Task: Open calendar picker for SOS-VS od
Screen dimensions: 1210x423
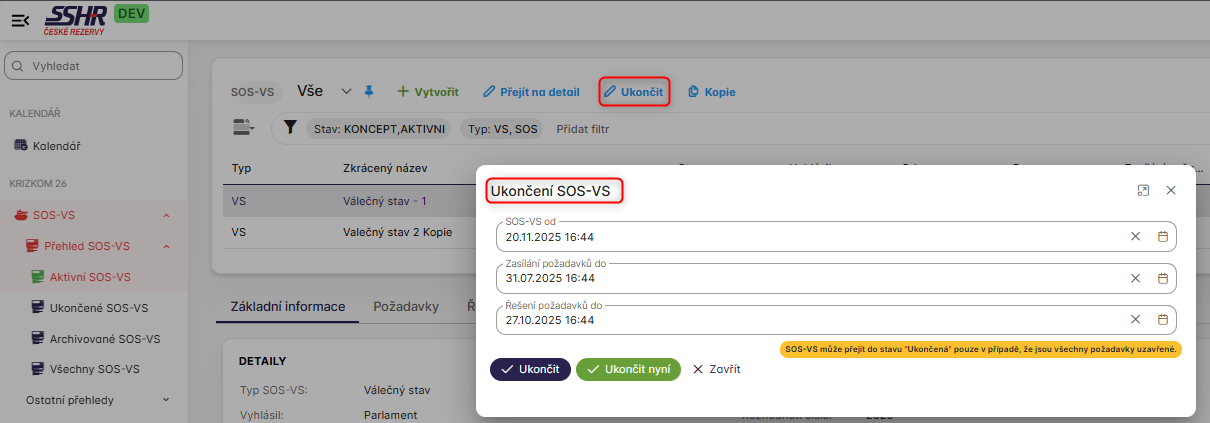Action: click(x=1163, y=237)
